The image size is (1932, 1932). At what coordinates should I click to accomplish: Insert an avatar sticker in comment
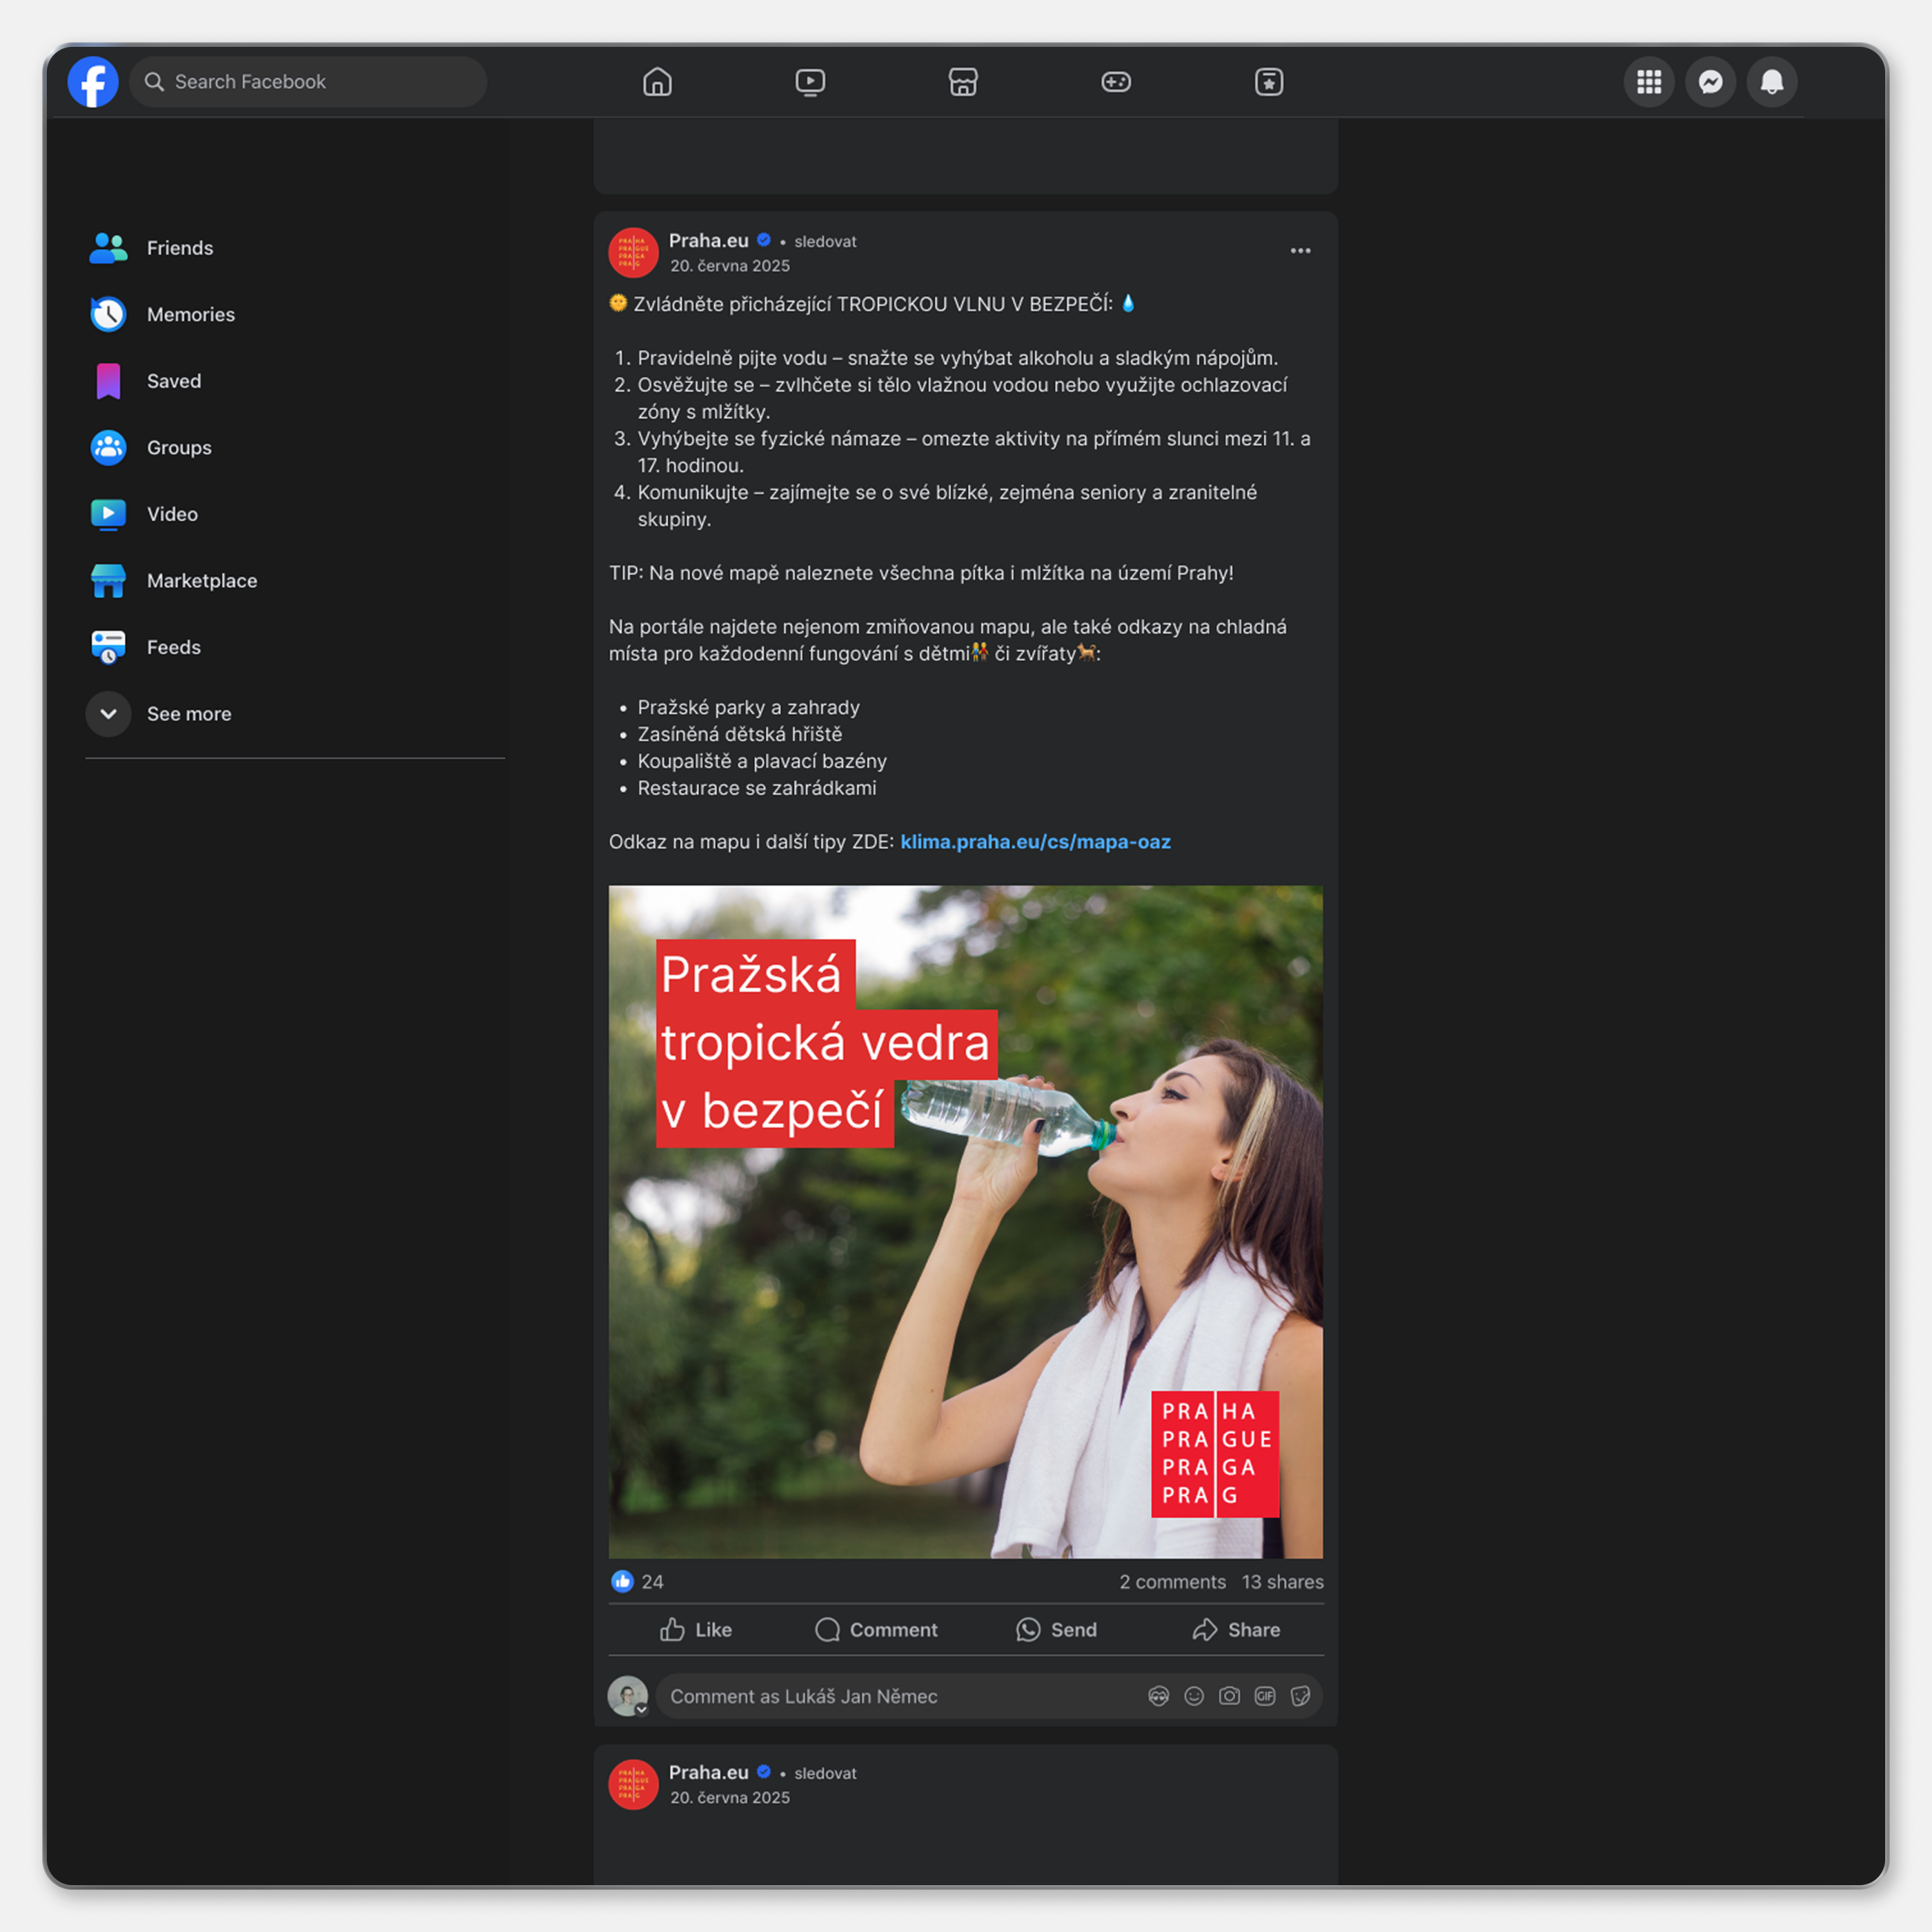click(1158, 1696)
